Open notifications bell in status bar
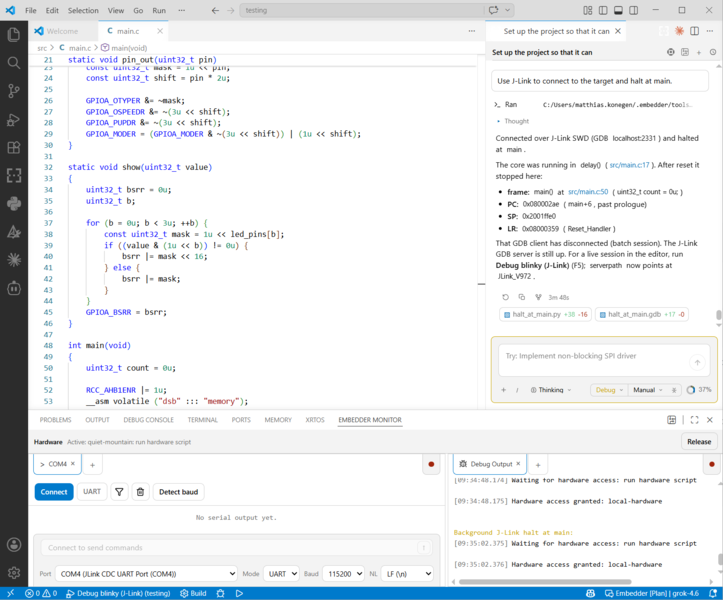 [x=713, y=594]
